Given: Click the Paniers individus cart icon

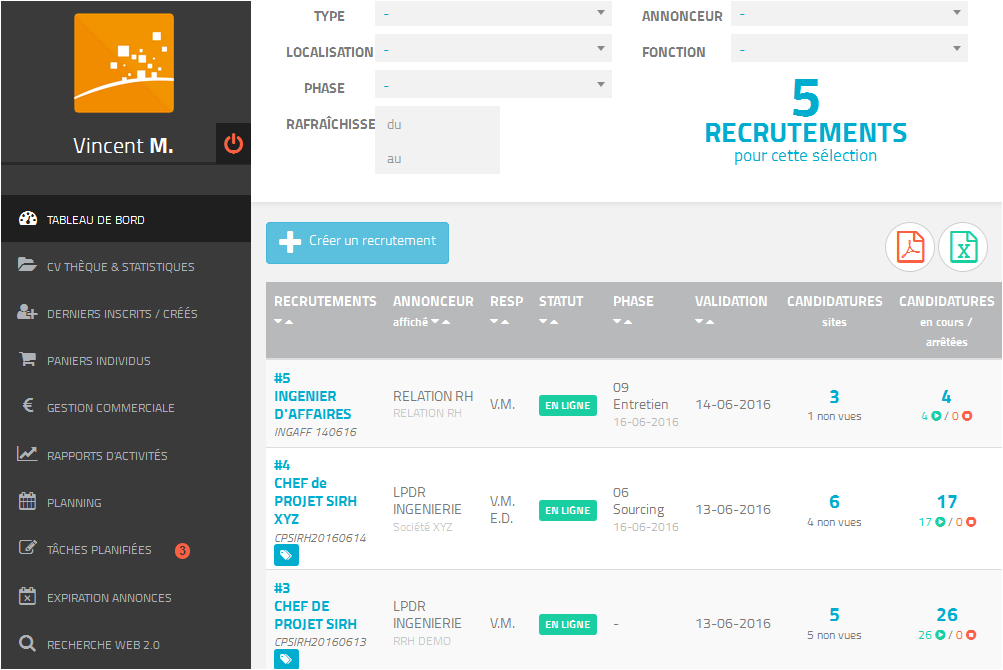Looking at the screenshot, I should 27,359.
